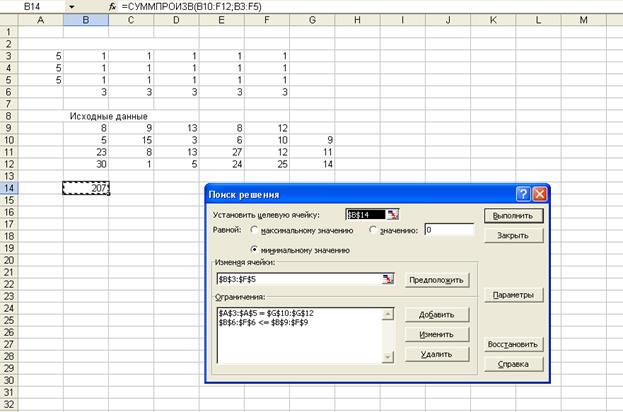
Task: Select column M header
Action: 584,20
